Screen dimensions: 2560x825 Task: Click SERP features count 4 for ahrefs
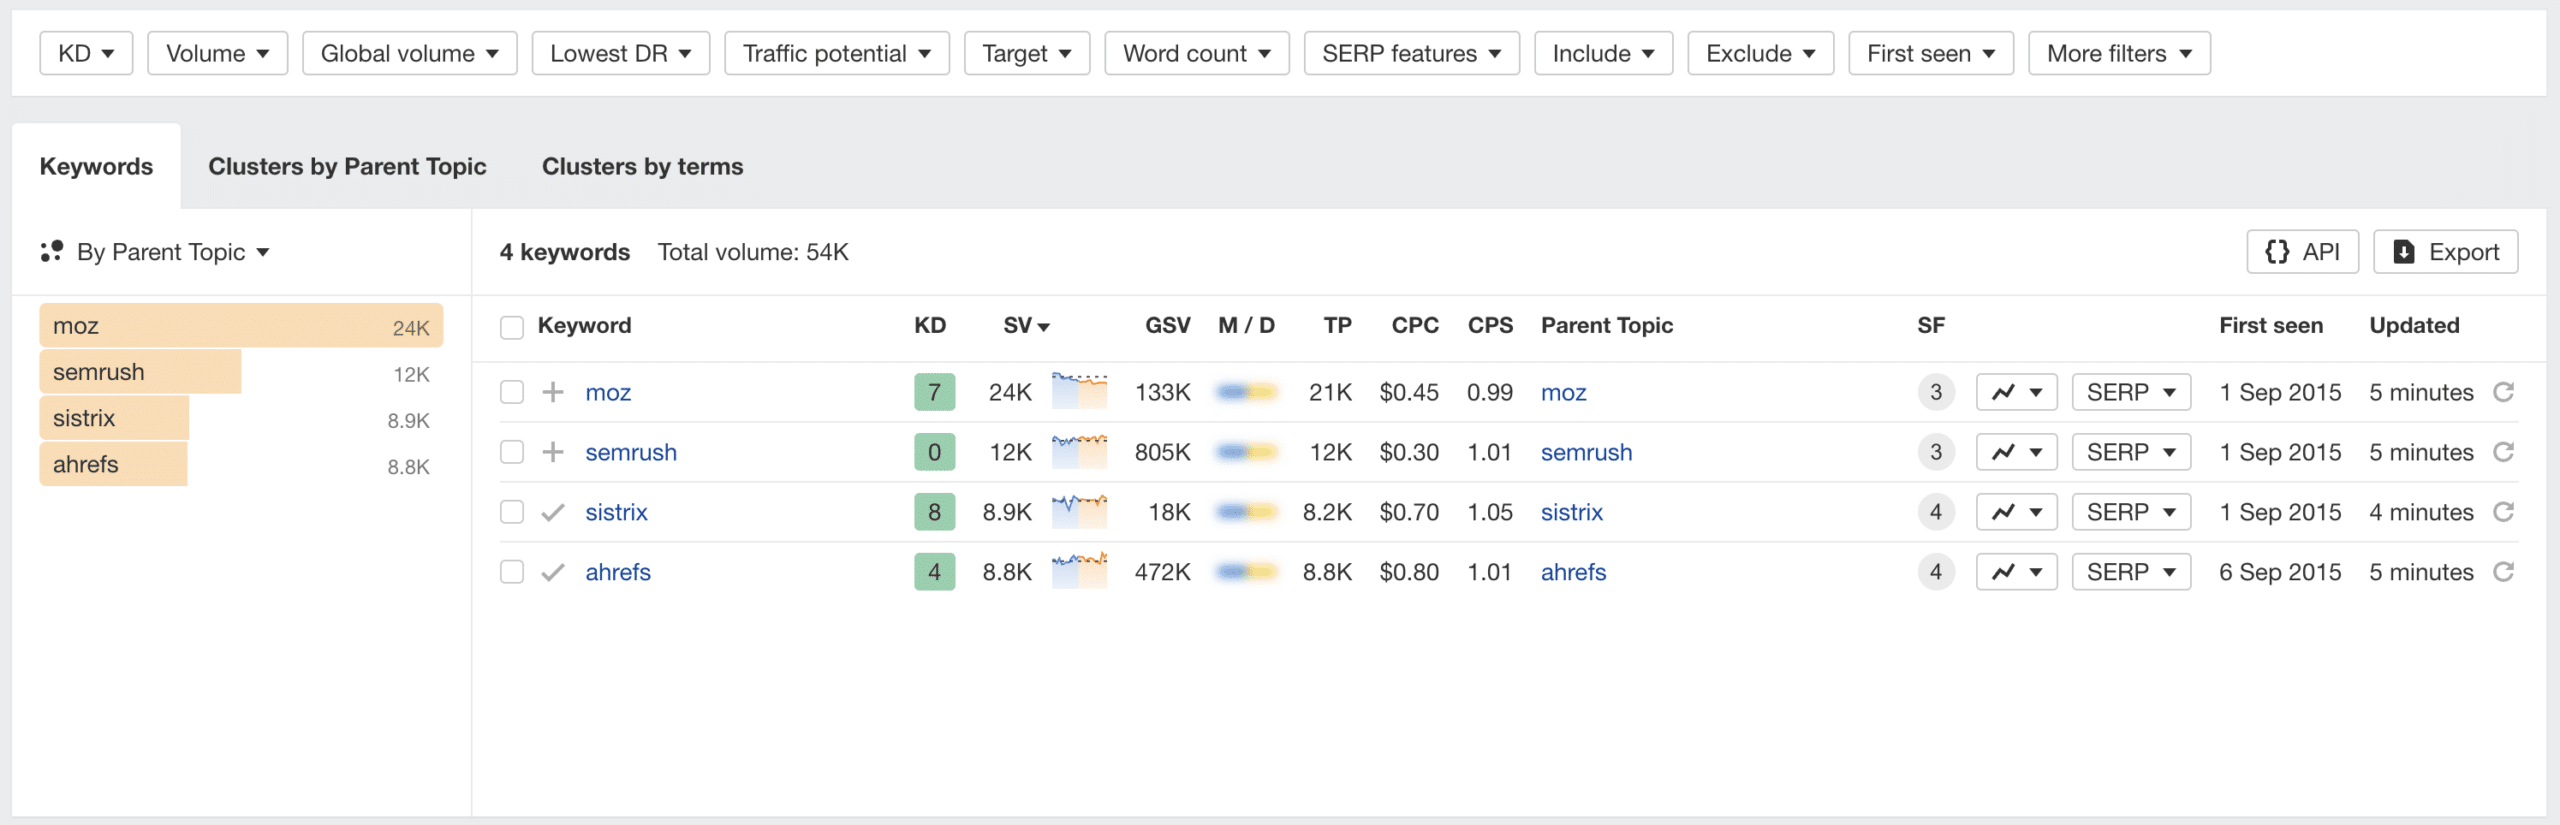(x=1936, y=572)
